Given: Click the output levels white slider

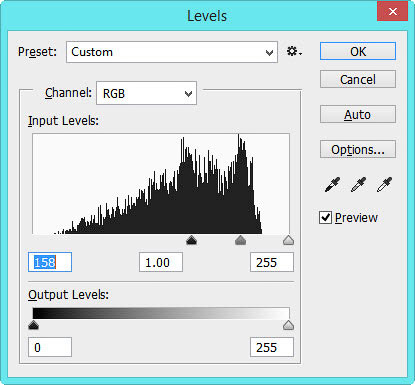Looking at the screenshot, I should click(288, 325).
